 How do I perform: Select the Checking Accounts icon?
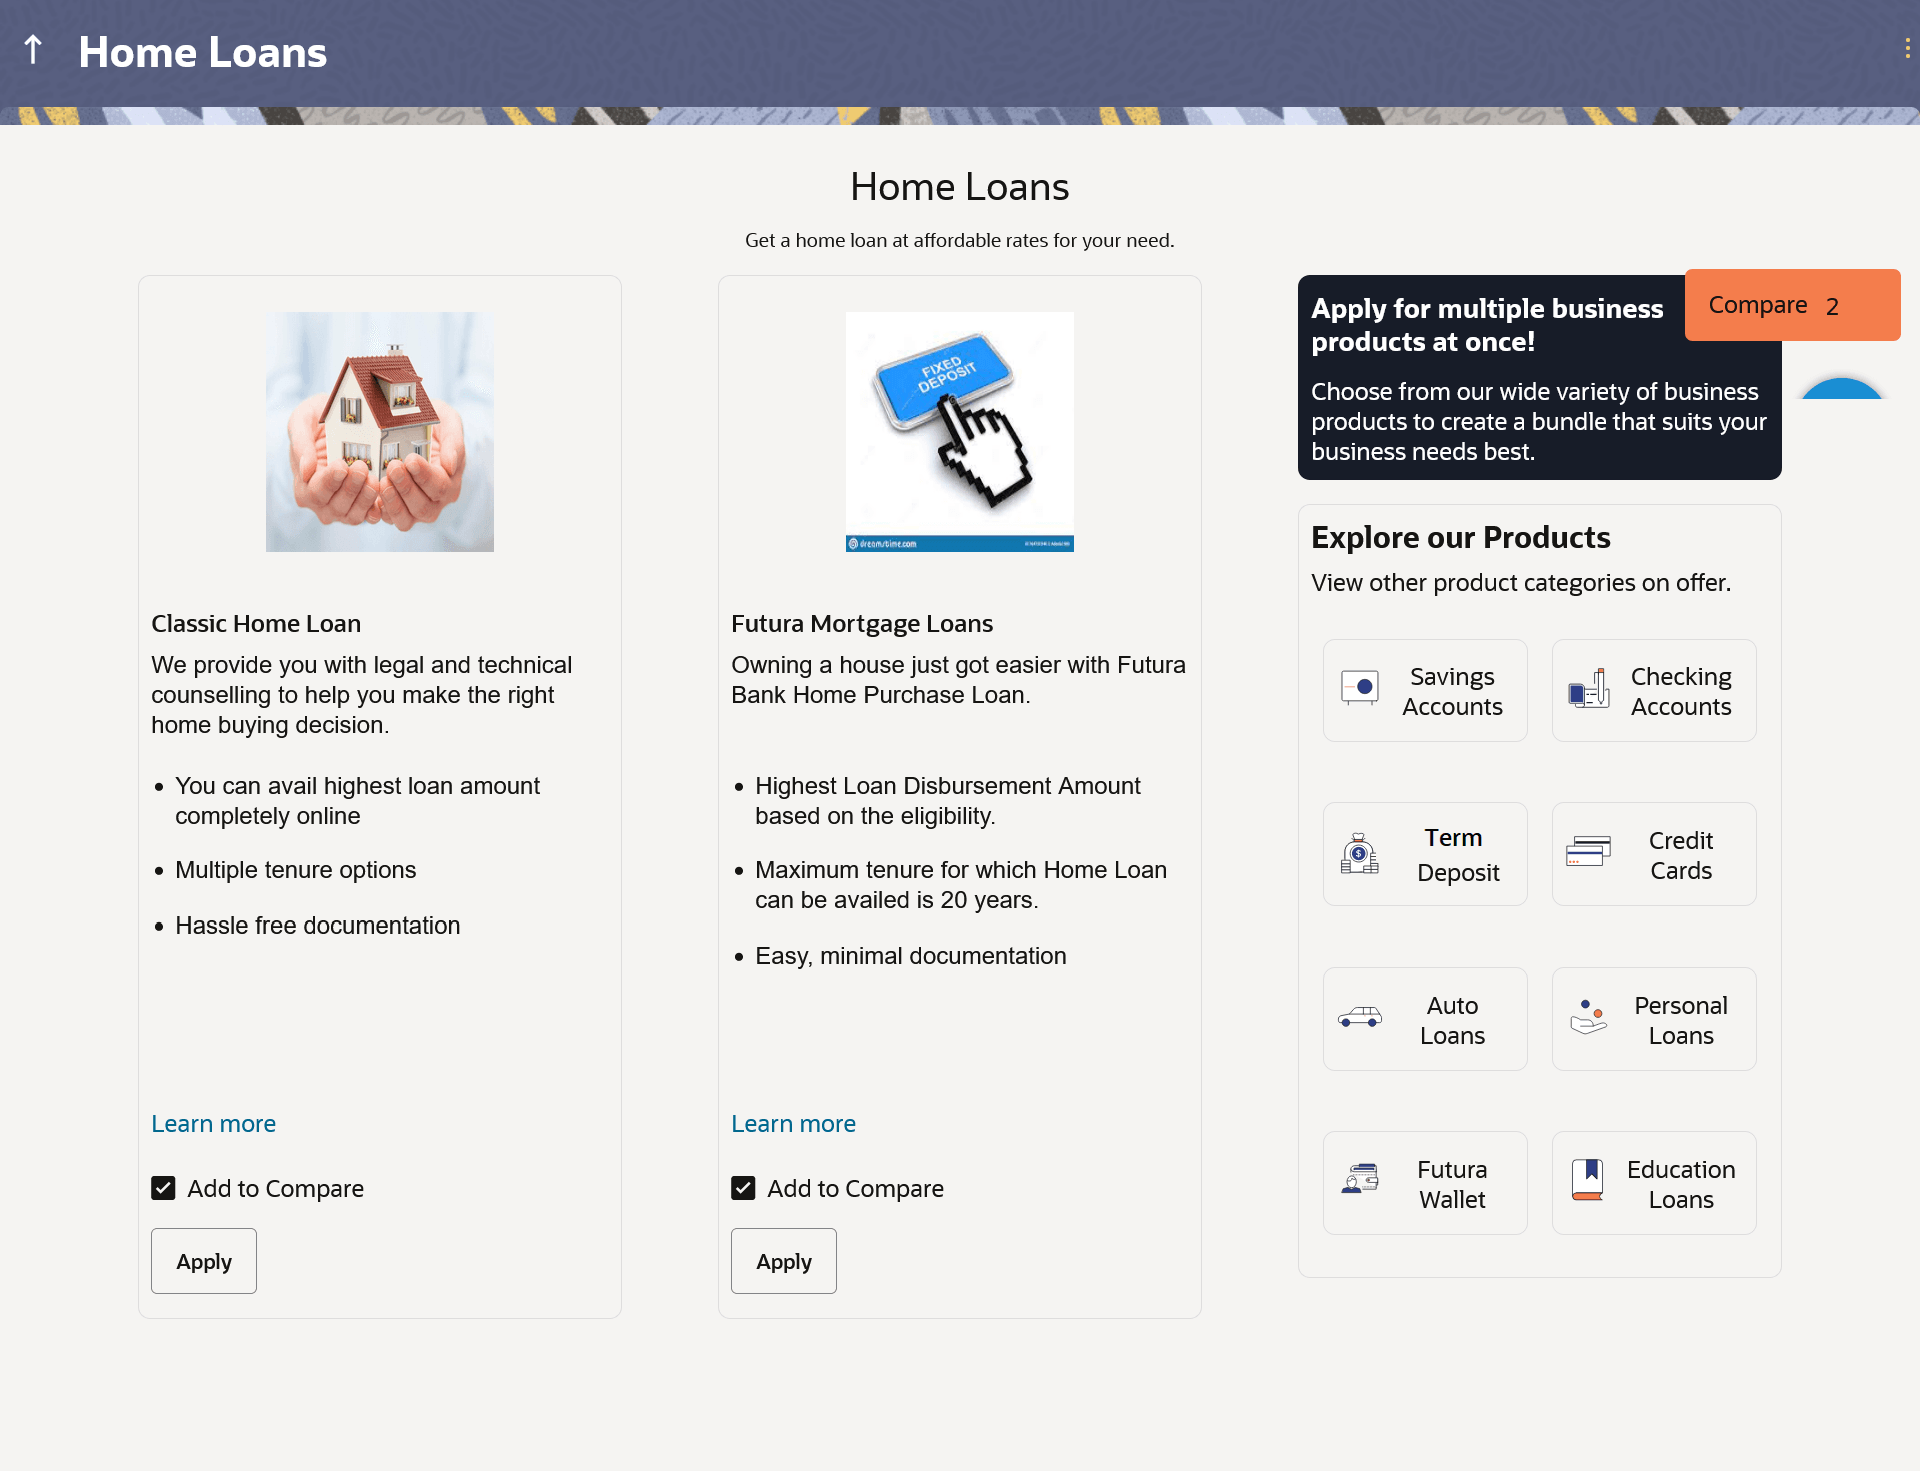coord(1588,689)
